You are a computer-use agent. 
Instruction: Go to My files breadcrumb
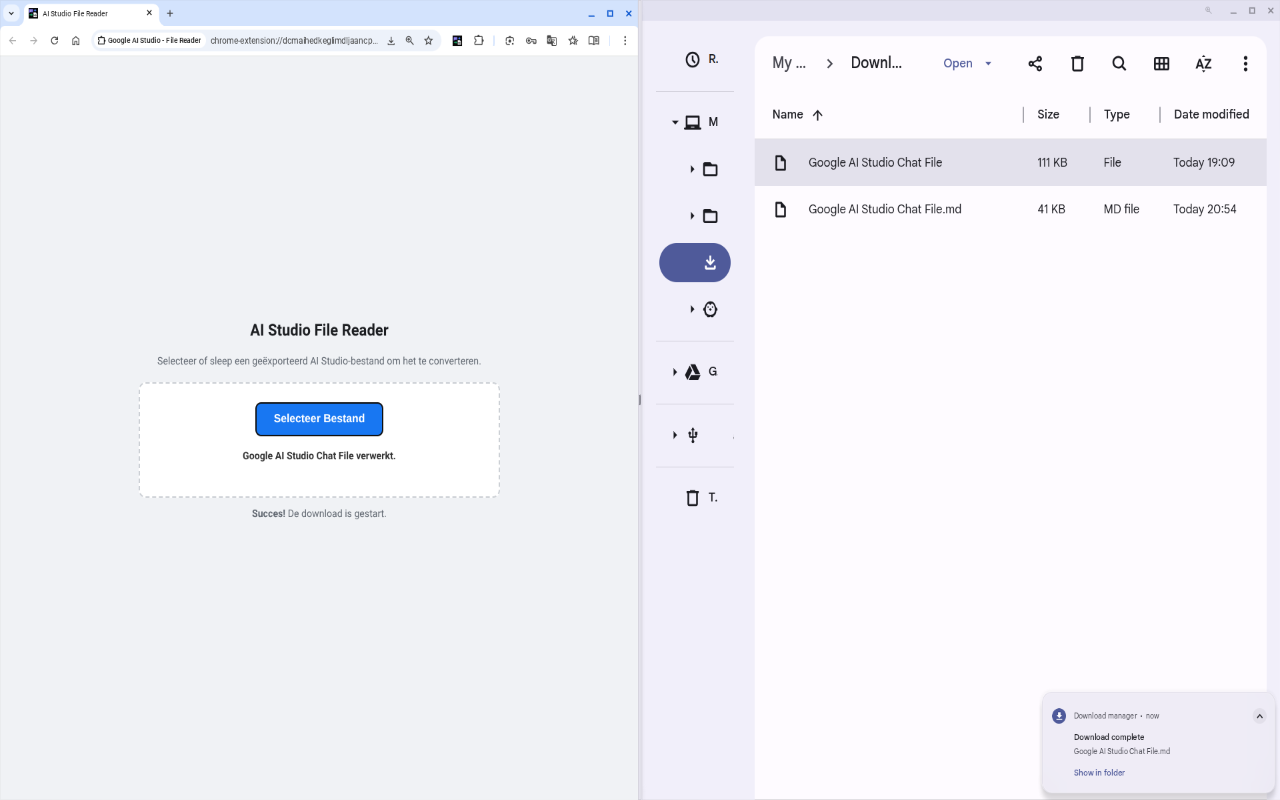coord(789,63)
